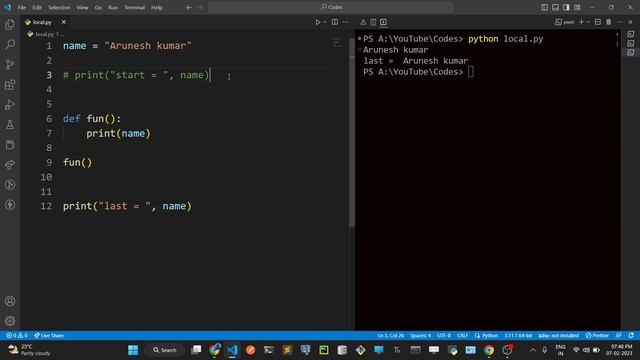The height and width of the screenshot is (360, 640).
Task: Open the Selection menu
Action: [x=59, y=7]
